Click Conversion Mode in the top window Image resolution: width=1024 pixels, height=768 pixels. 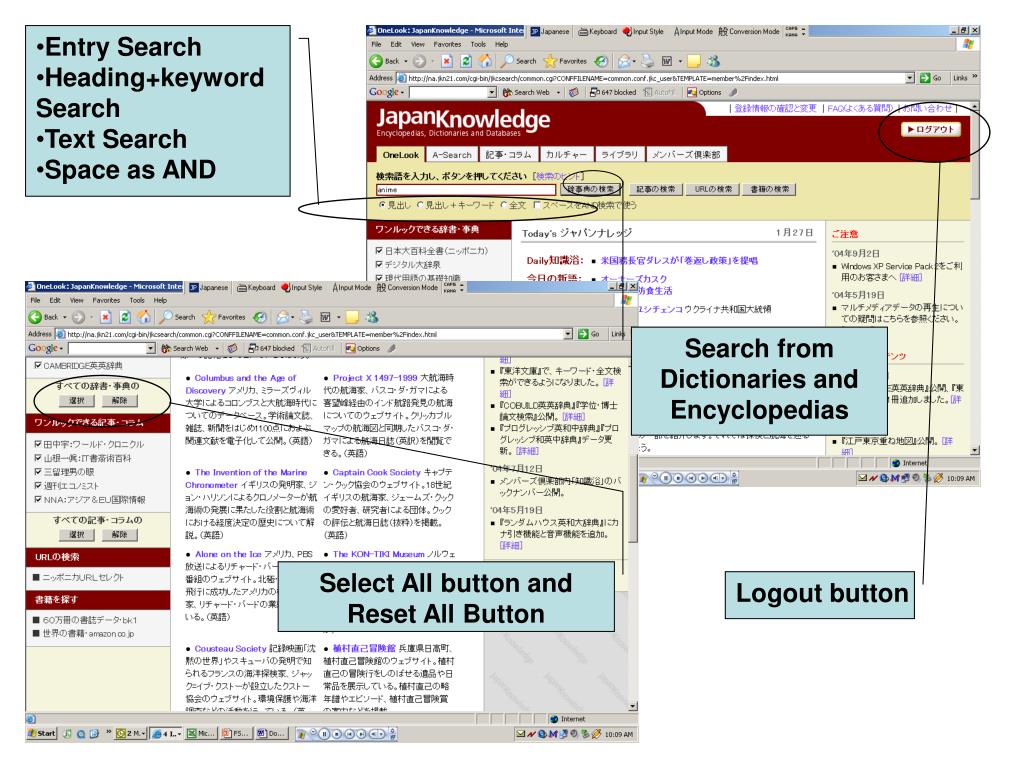pyautogui.click(x=749, y=31)
